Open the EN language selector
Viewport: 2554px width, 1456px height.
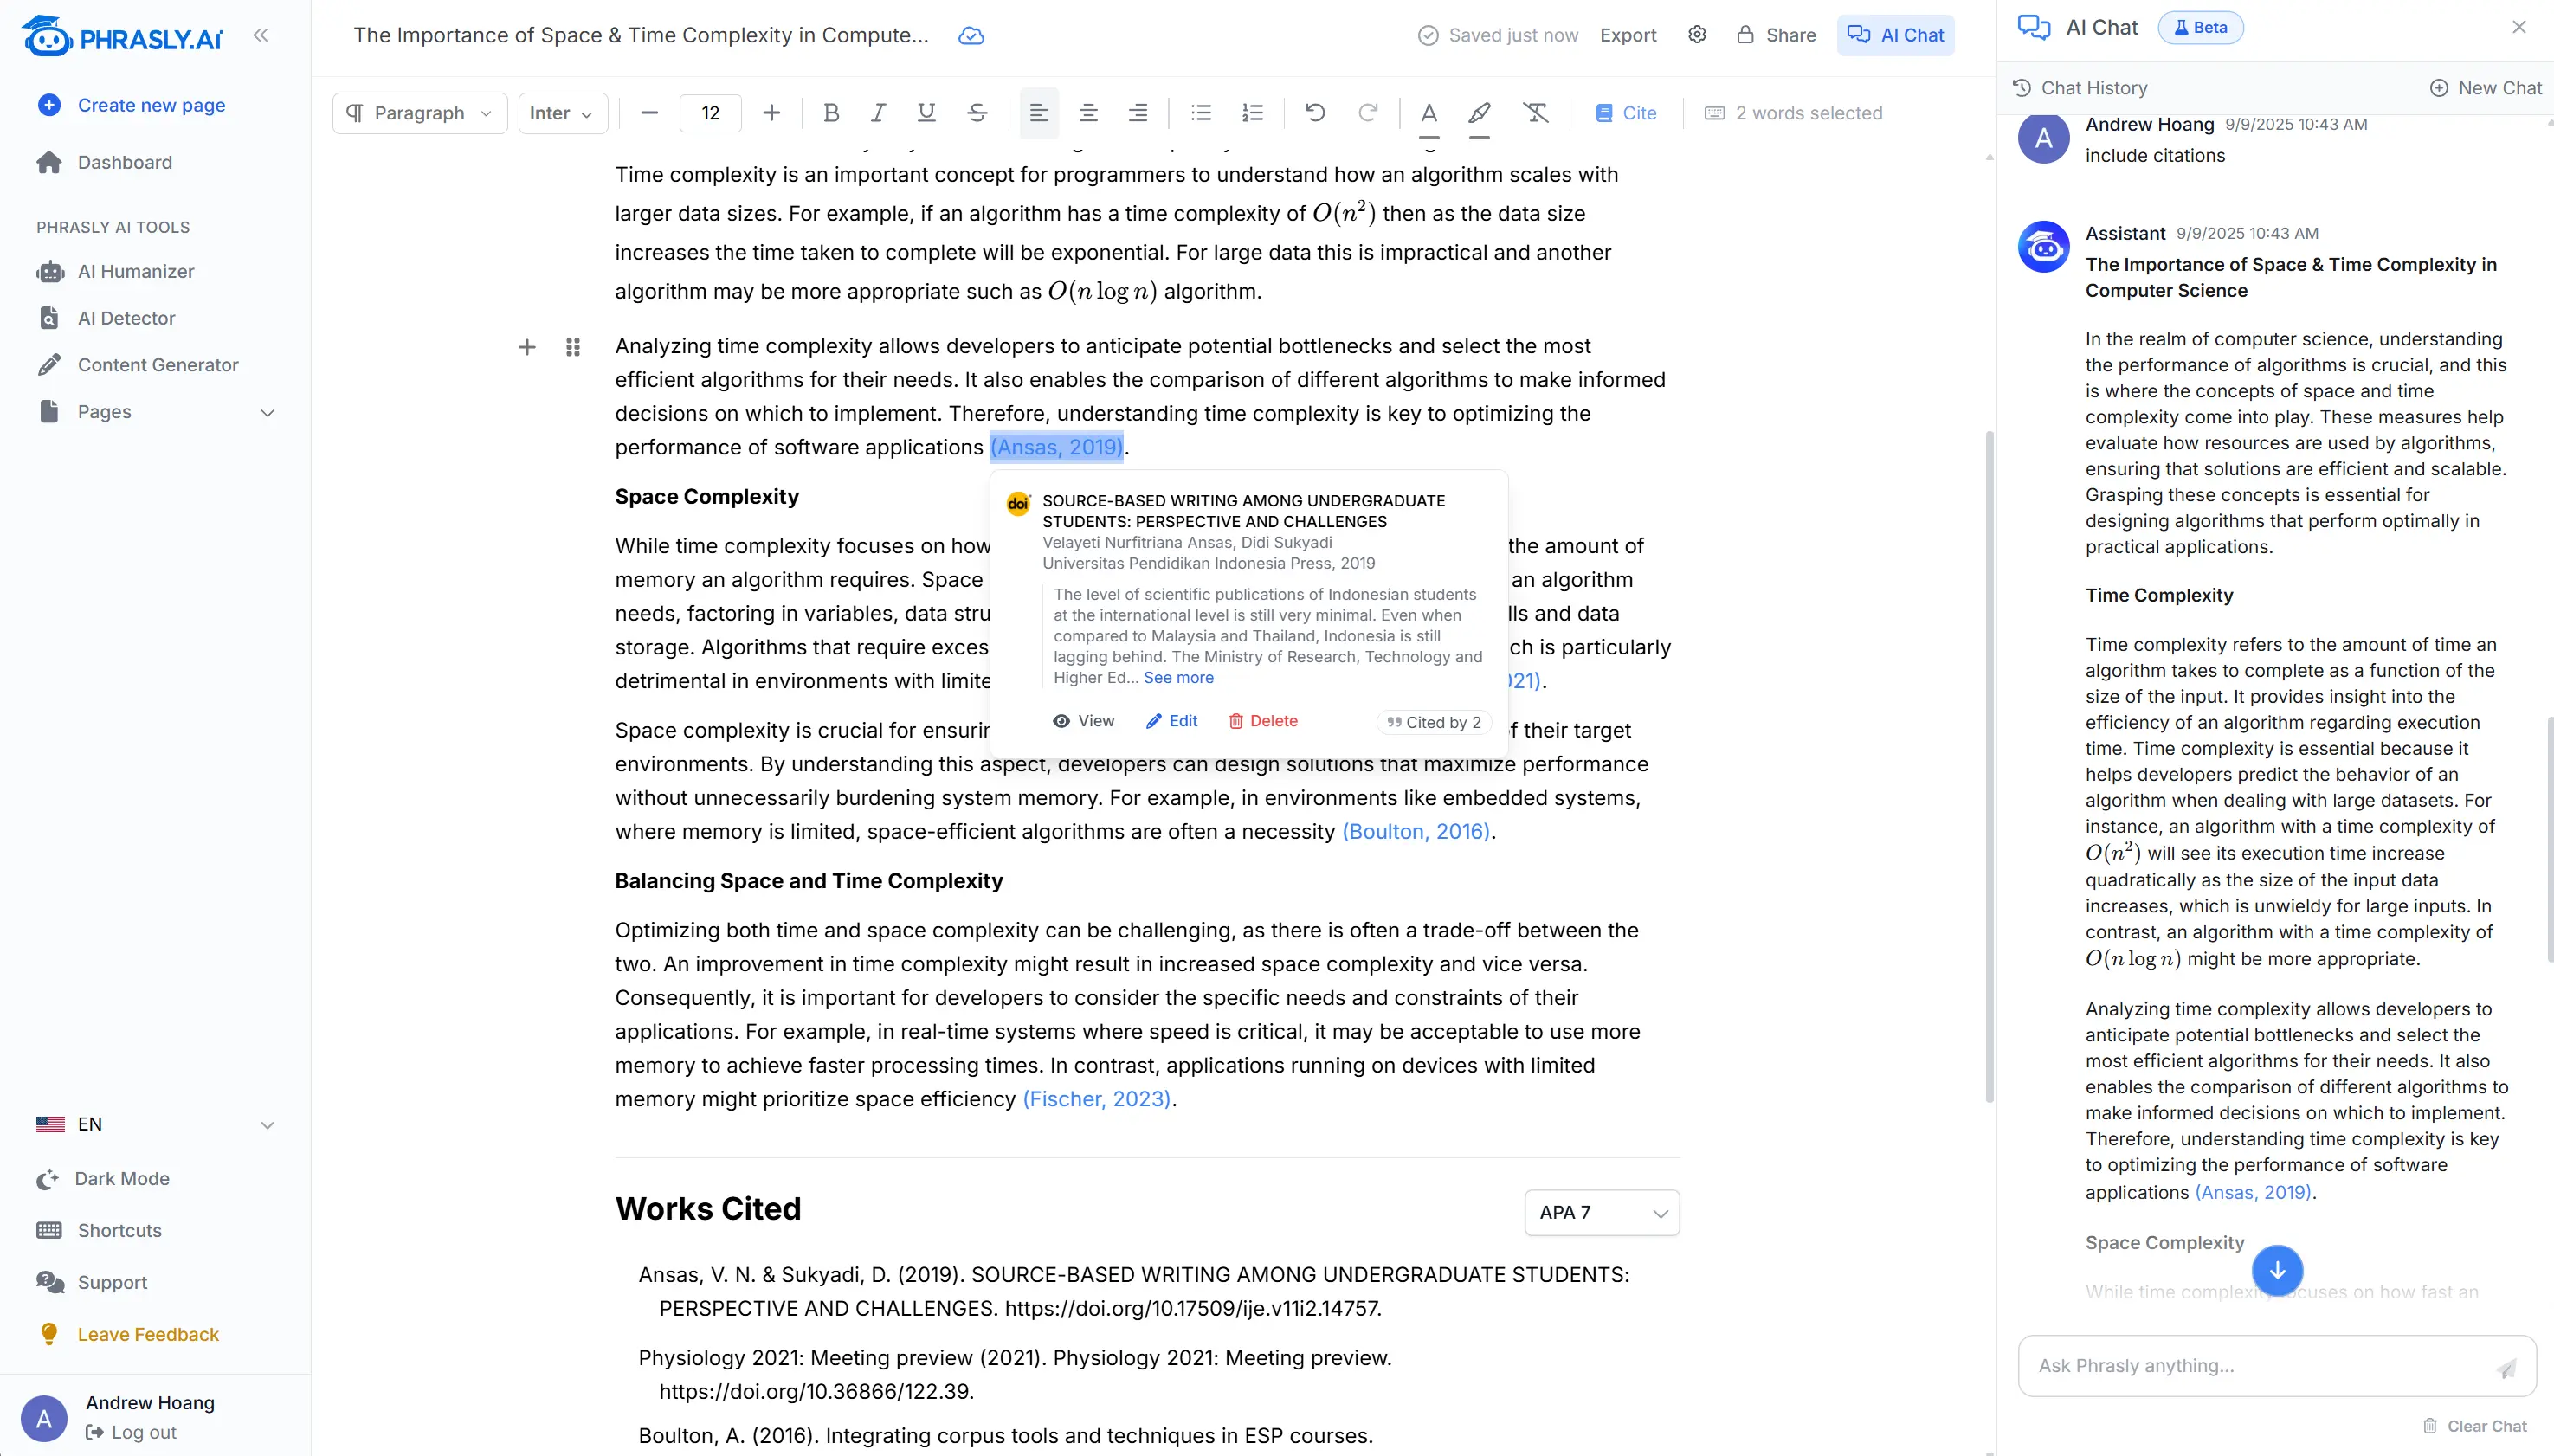pos(155,1124)
